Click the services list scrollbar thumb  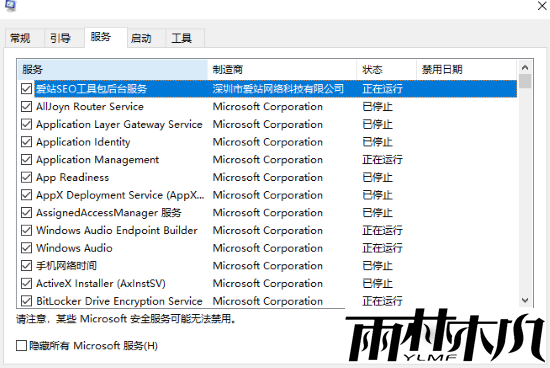[525, 81]
